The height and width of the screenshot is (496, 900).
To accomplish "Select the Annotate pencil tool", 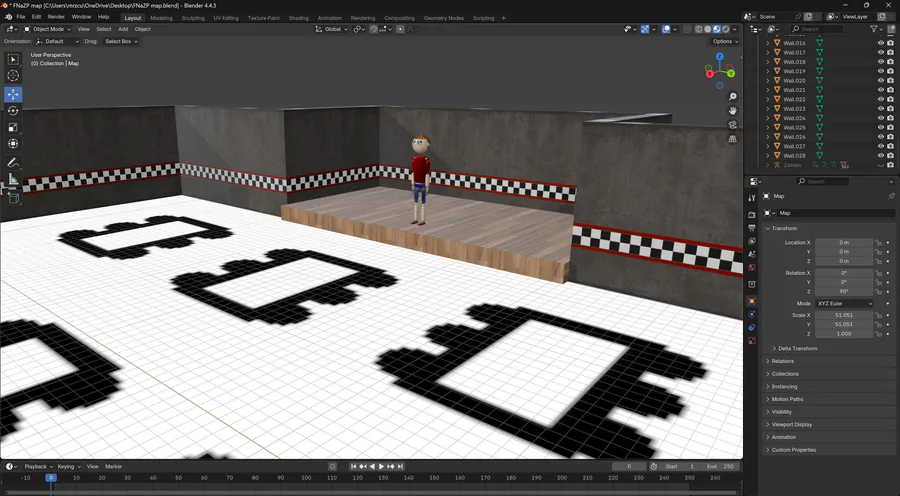I will (13, 163).
